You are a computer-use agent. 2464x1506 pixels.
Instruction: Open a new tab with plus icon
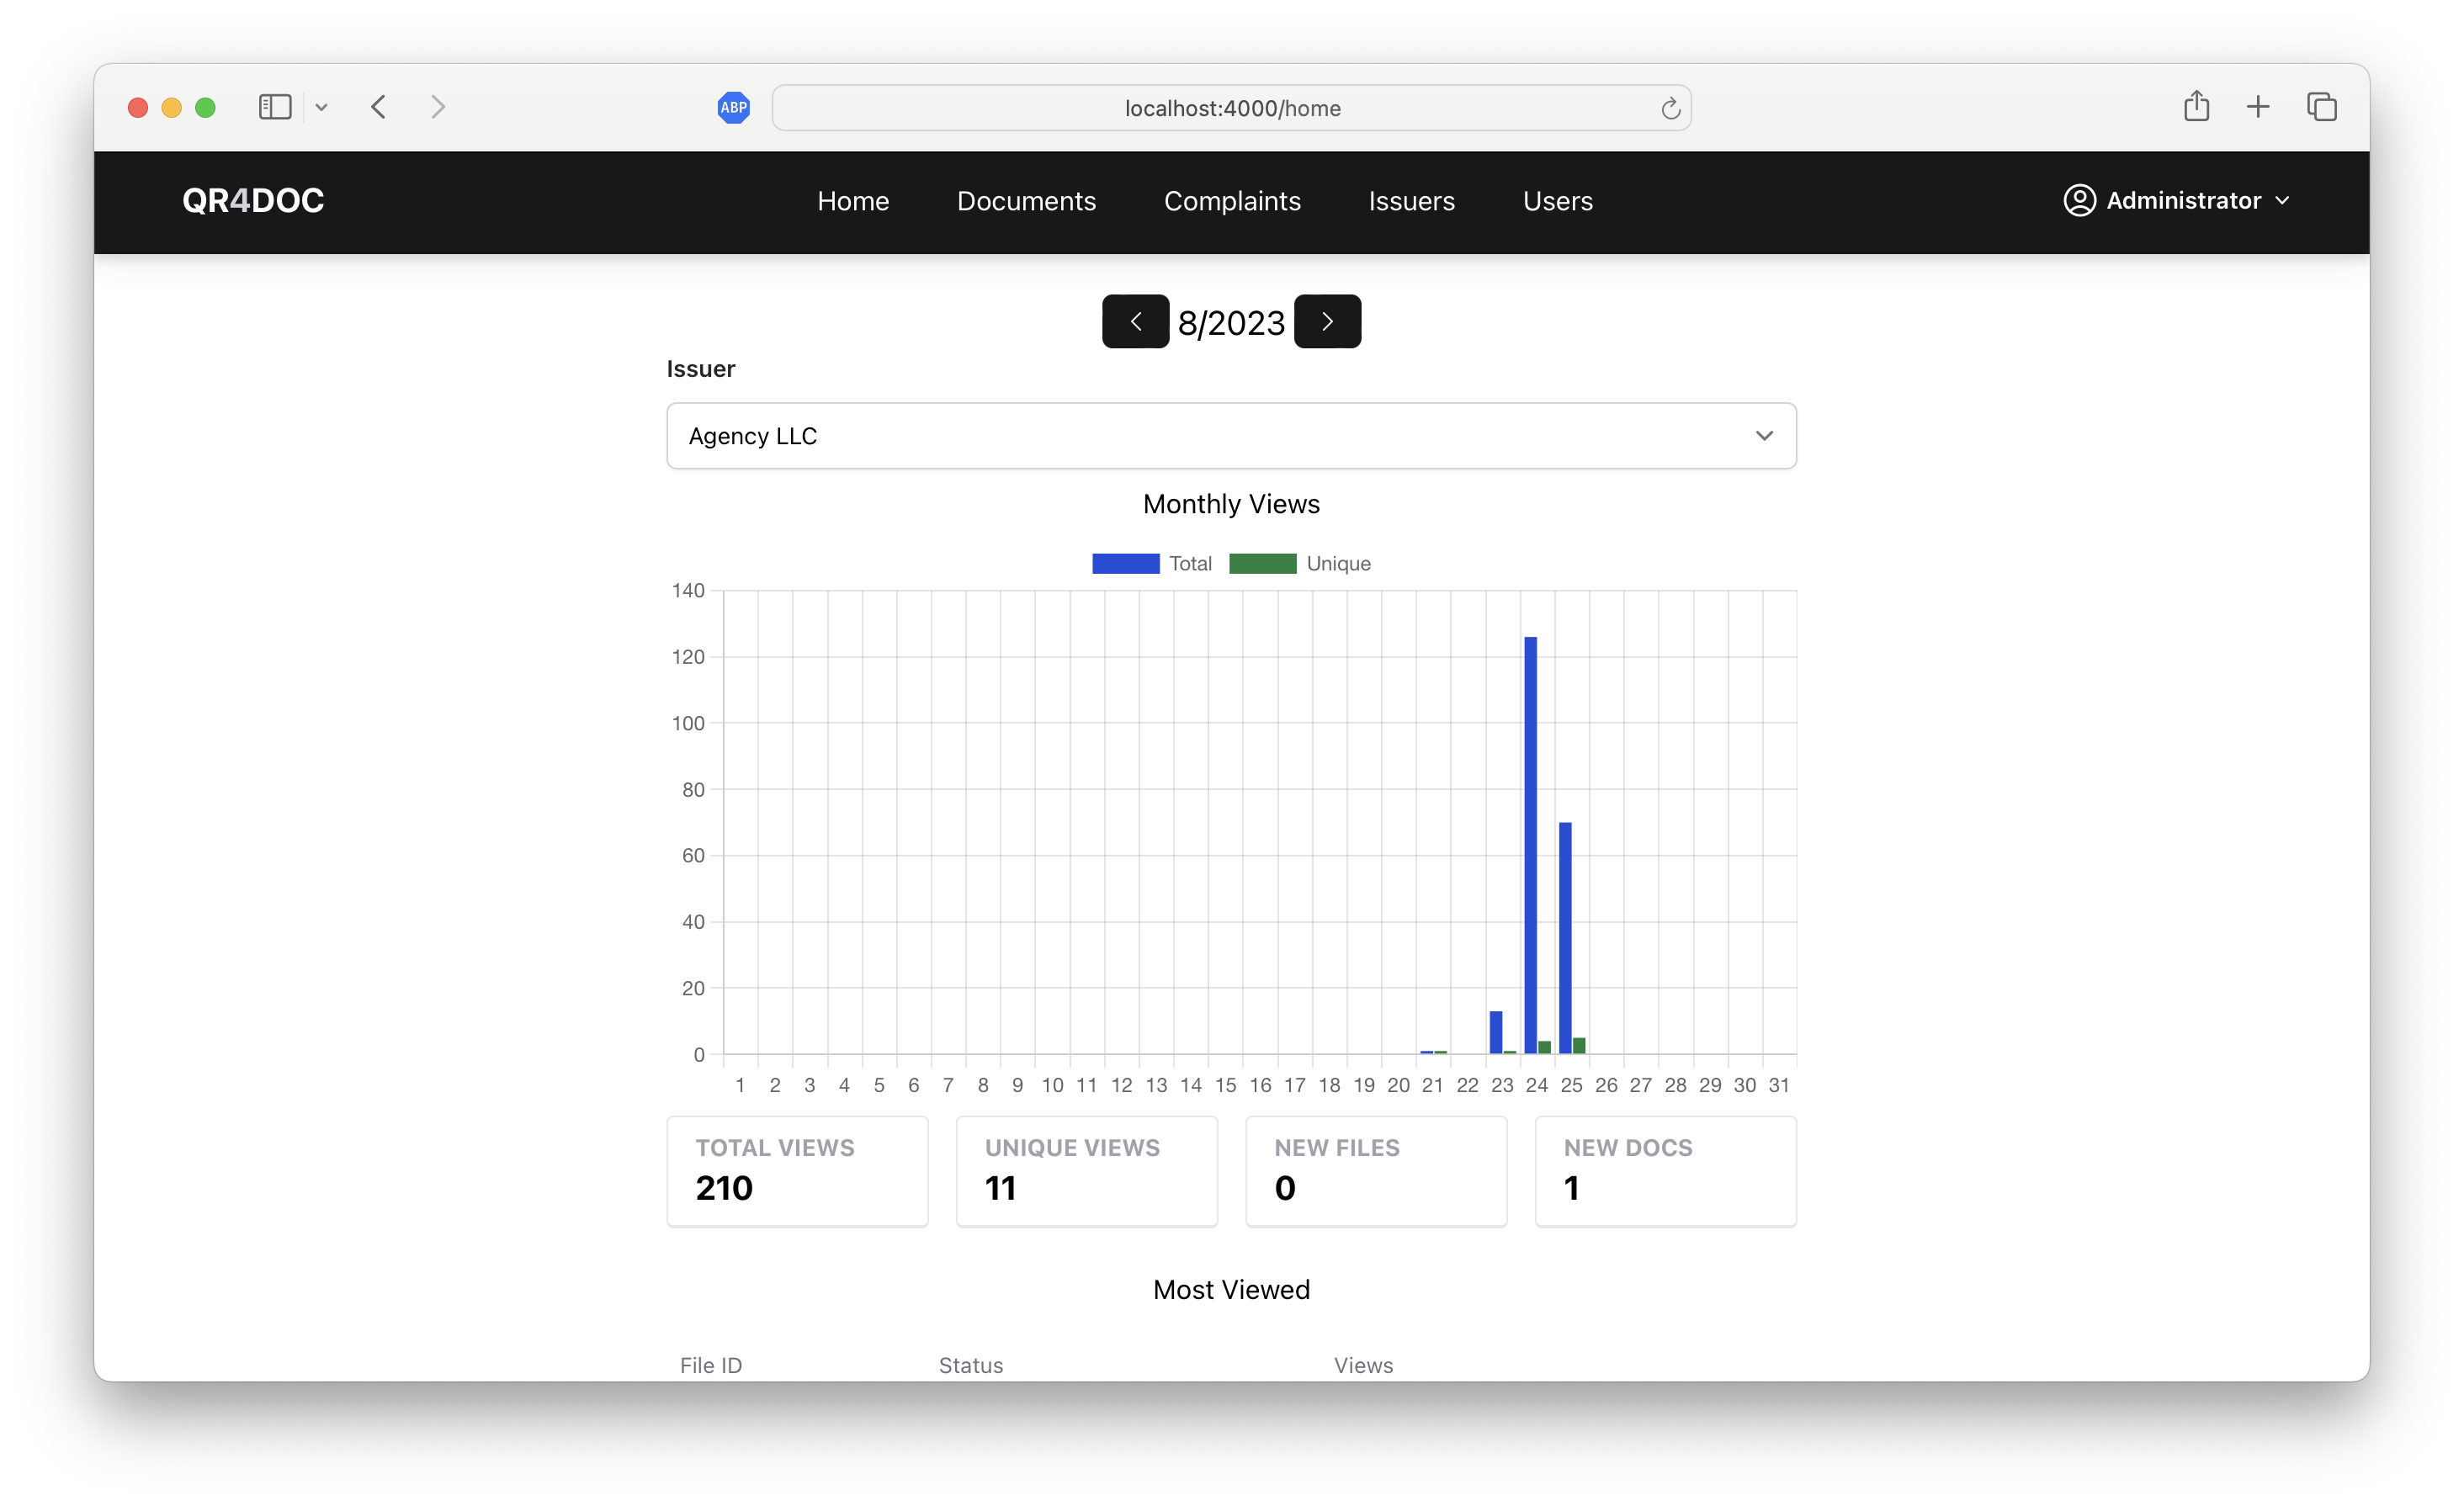point(2258,106)
